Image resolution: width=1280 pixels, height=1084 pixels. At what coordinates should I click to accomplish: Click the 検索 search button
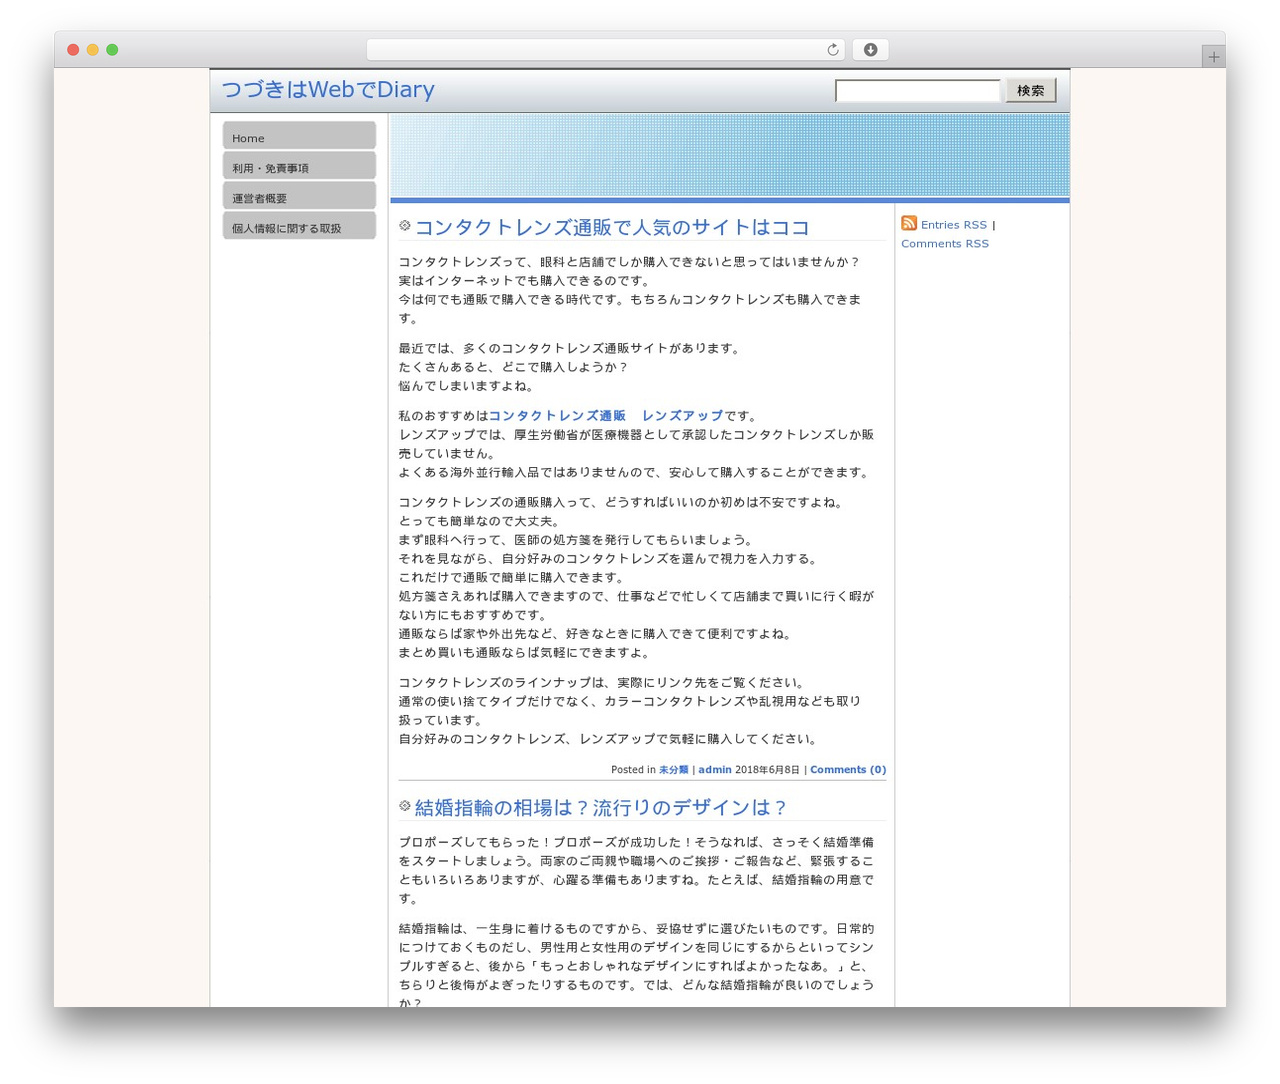pyautogui.click(x=1031, y=90)
